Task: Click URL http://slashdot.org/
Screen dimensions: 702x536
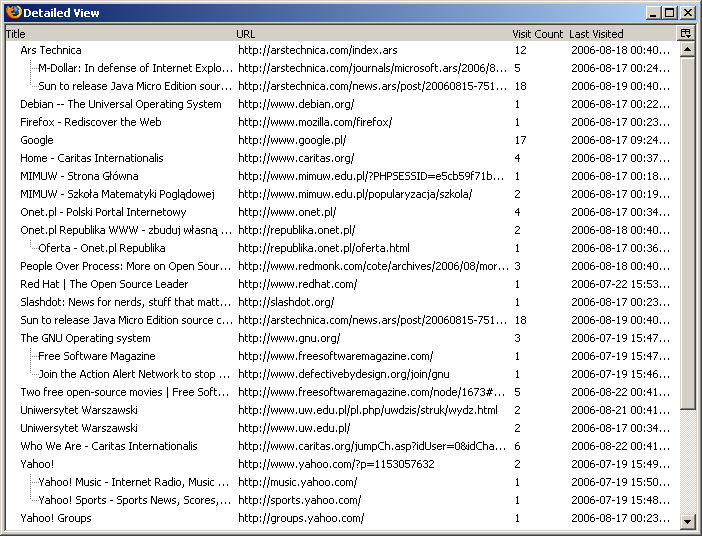Action: click(286, 302)
